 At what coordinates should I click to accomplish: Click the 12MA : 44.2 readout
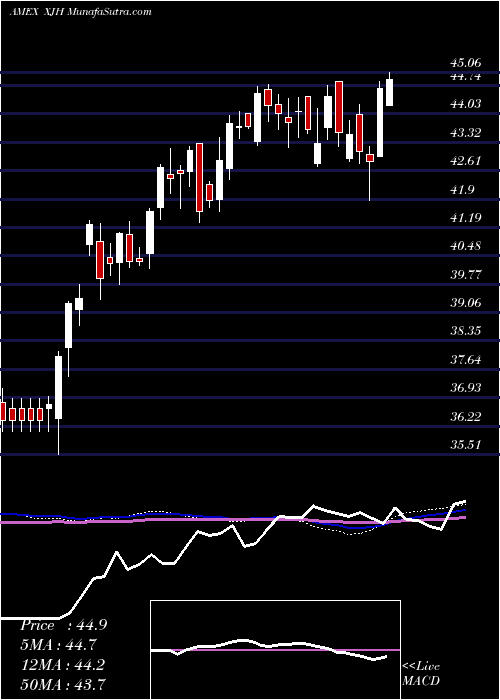(x=63, y=664)
